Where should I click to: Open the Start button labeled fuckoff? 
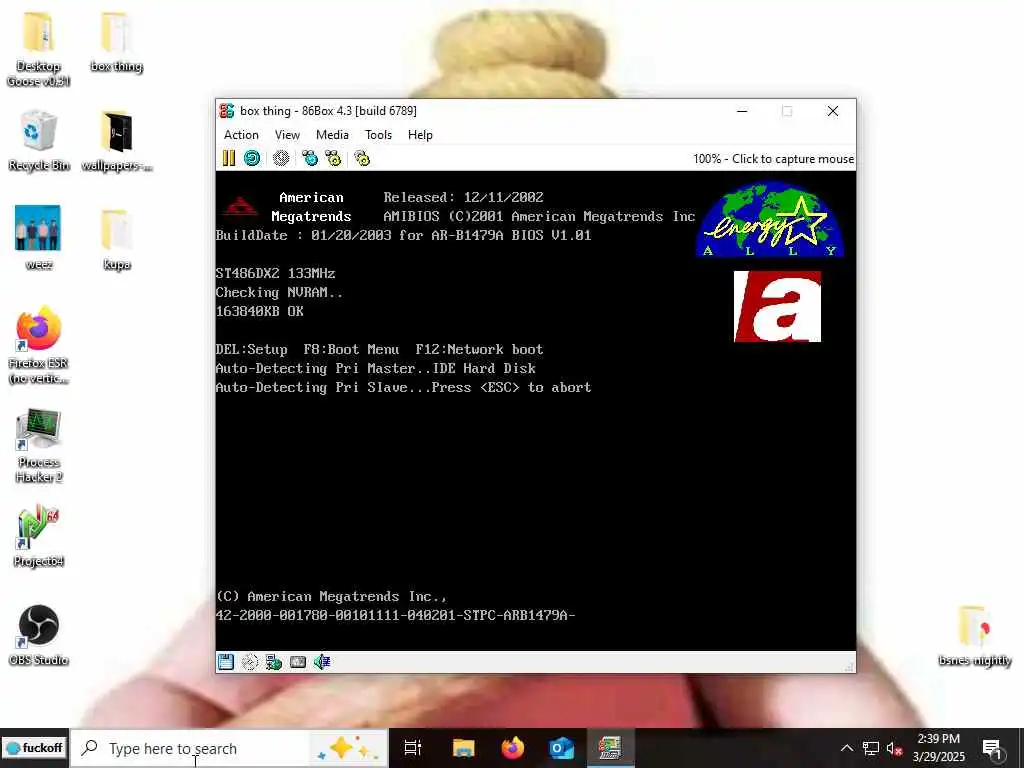34,748
